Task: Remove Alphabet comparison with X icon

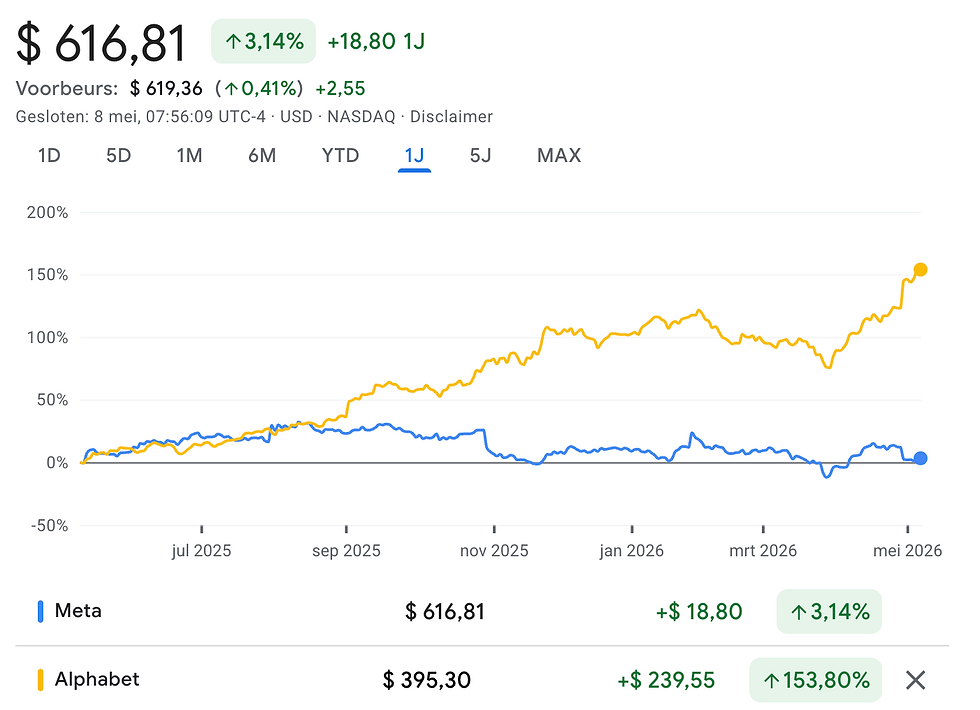Action: tap(915, 679)
